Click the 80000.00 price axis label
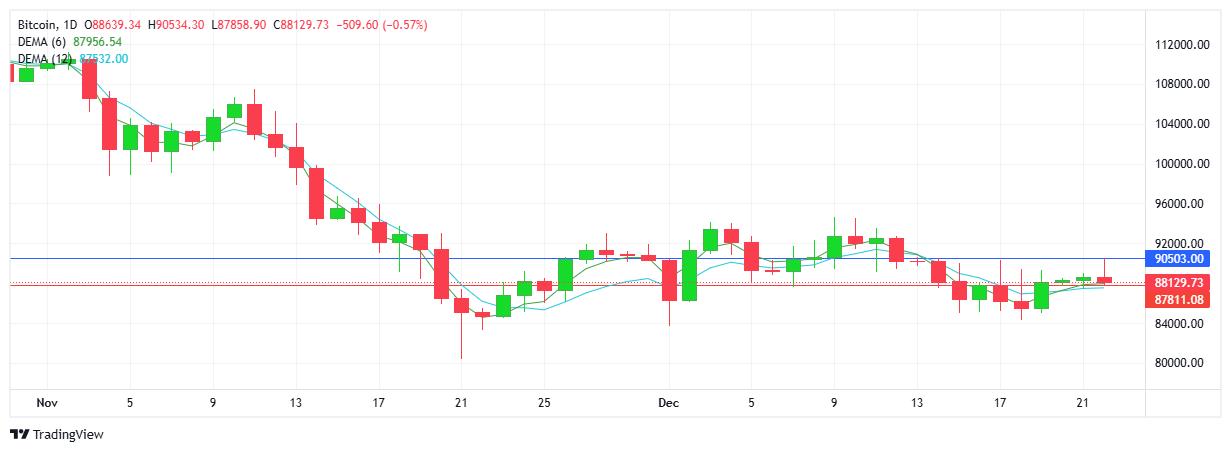1231x452 pixels. [x=1180, y=364]
